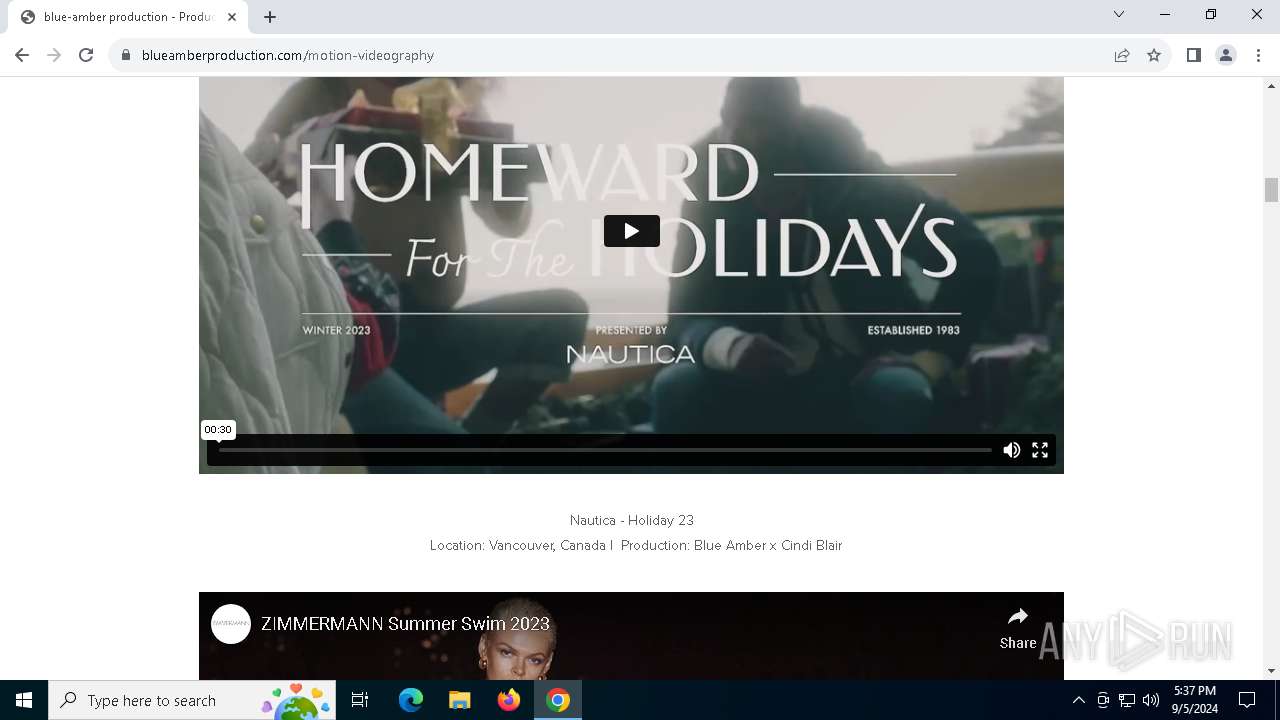Click the address bar URL
Screen dimensions: 1280x720
pos(288,55)
